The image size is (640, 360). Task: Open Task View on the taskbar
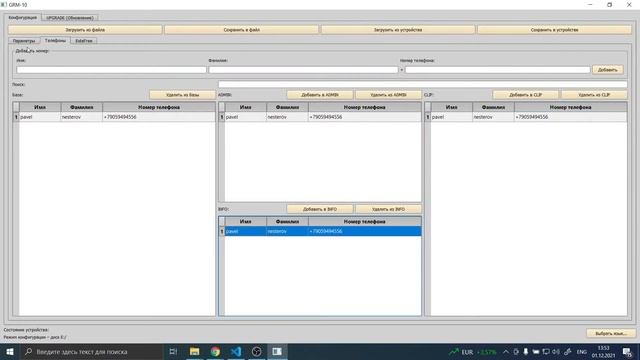[x=173, y=351]
